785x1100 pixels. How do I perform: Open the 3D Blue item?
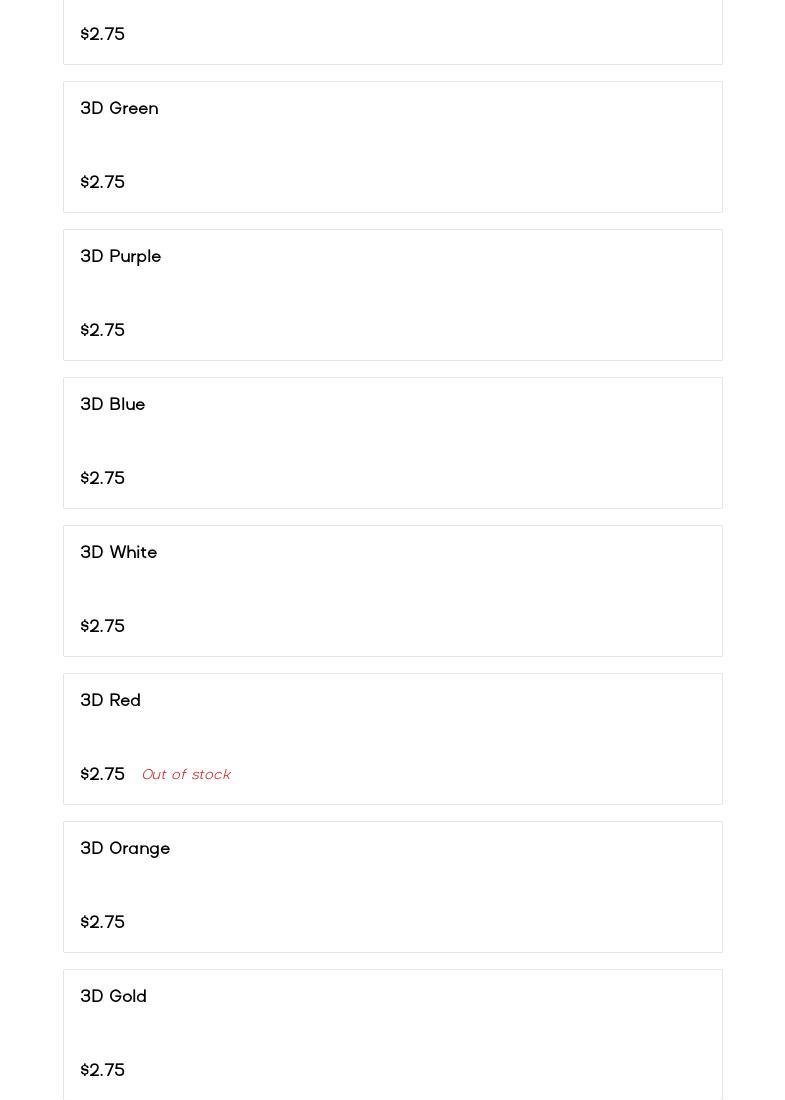pos(113,404)
